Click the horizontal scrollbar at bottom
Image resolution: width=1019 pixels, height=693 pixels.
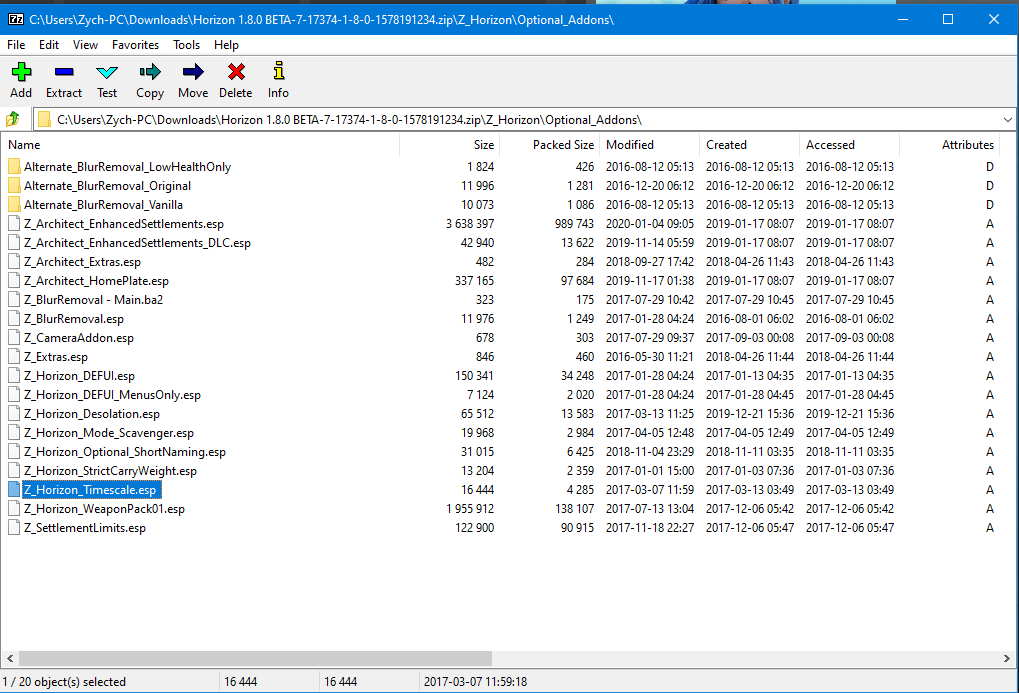click(x=255, y=658)
